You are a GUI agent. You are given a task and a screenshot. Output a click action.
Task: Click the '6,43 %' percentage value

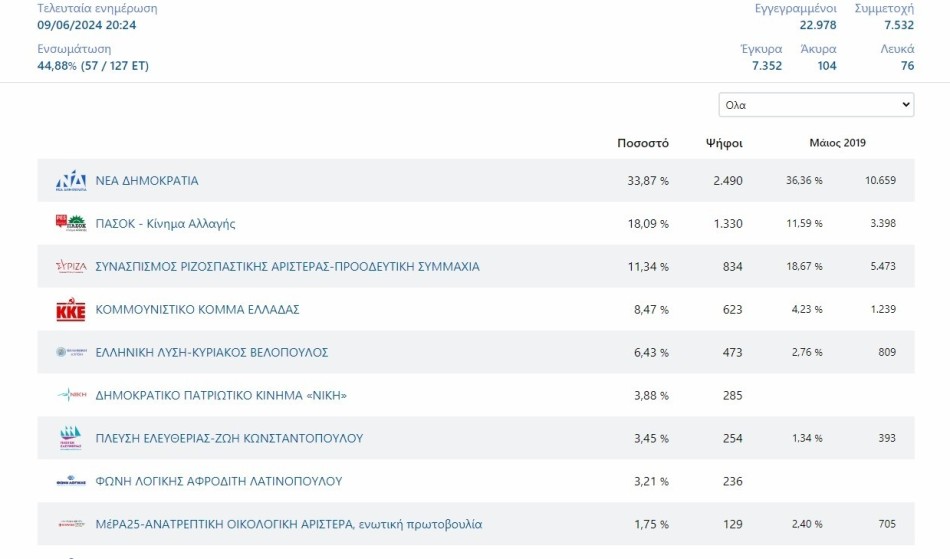(651, 352)
